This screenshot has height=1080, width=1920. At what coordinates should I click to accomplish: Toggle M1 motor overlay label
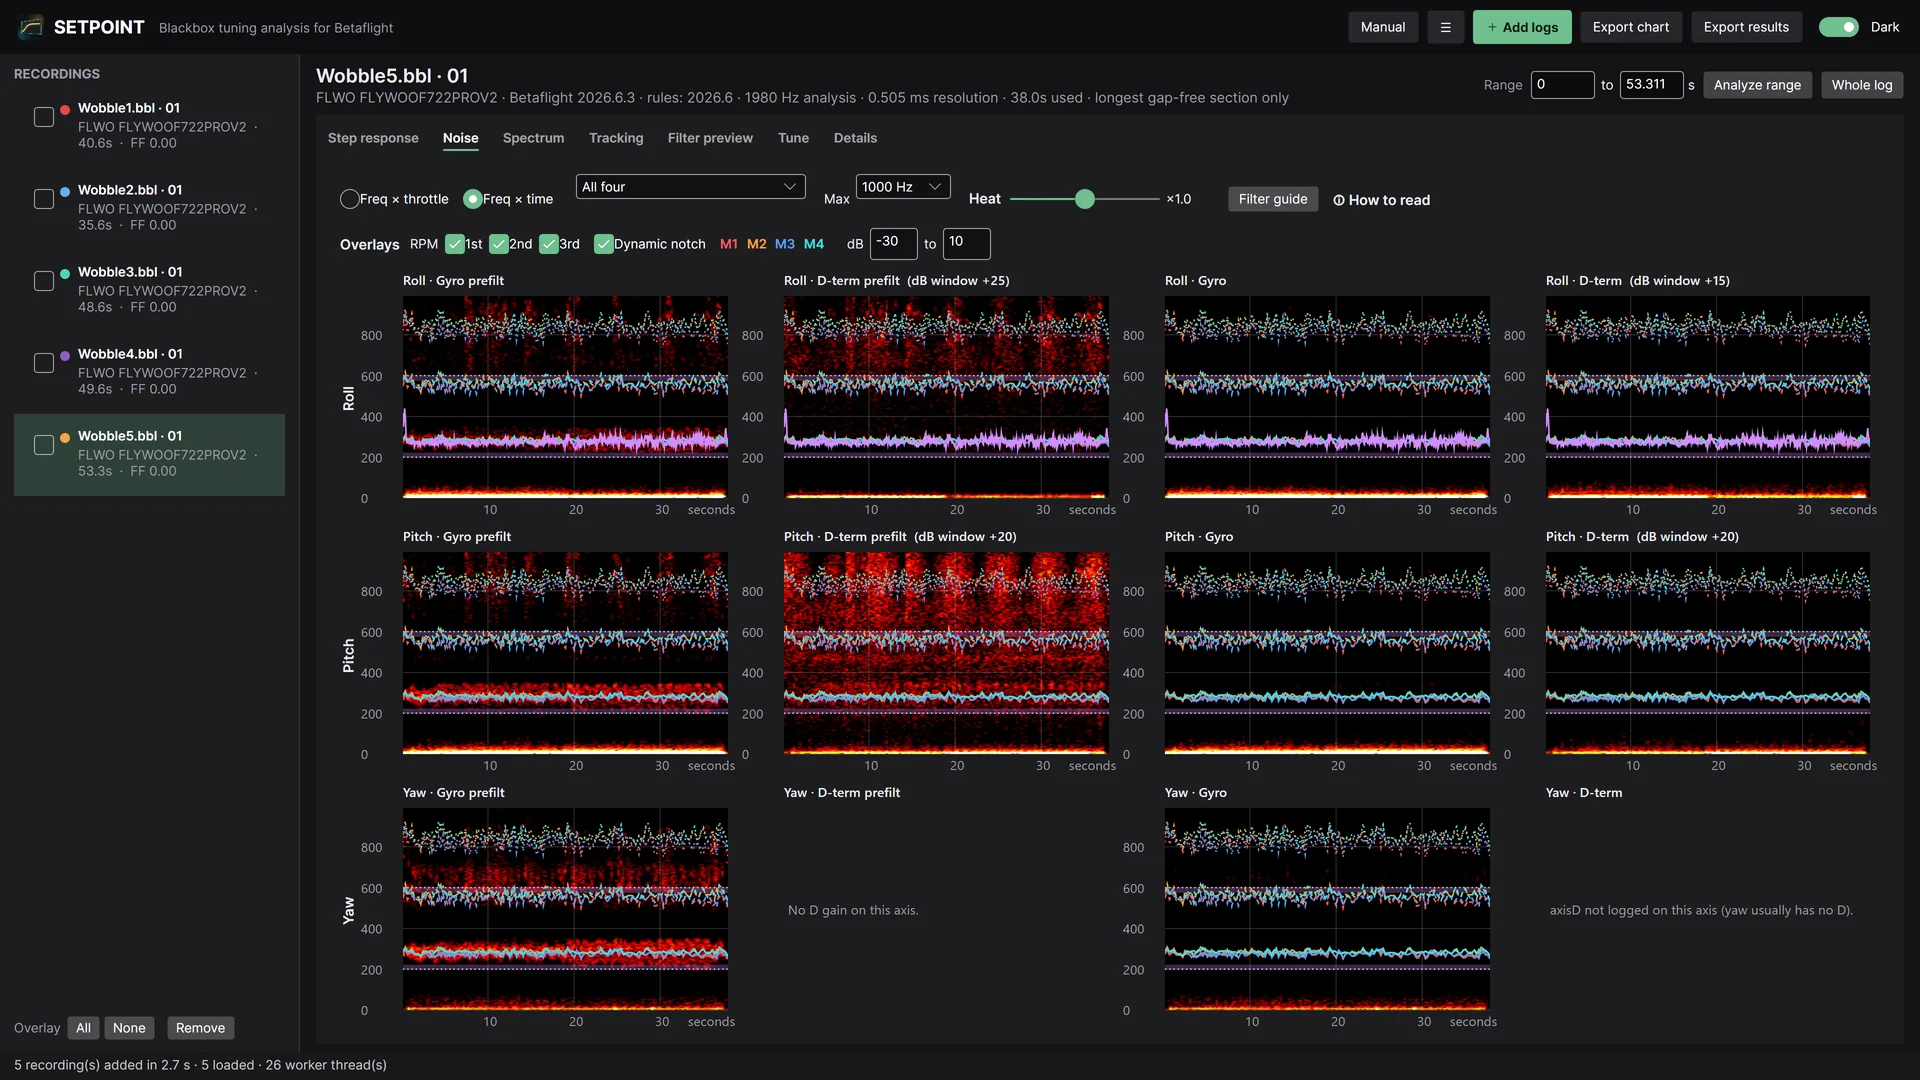coord(728,244)
